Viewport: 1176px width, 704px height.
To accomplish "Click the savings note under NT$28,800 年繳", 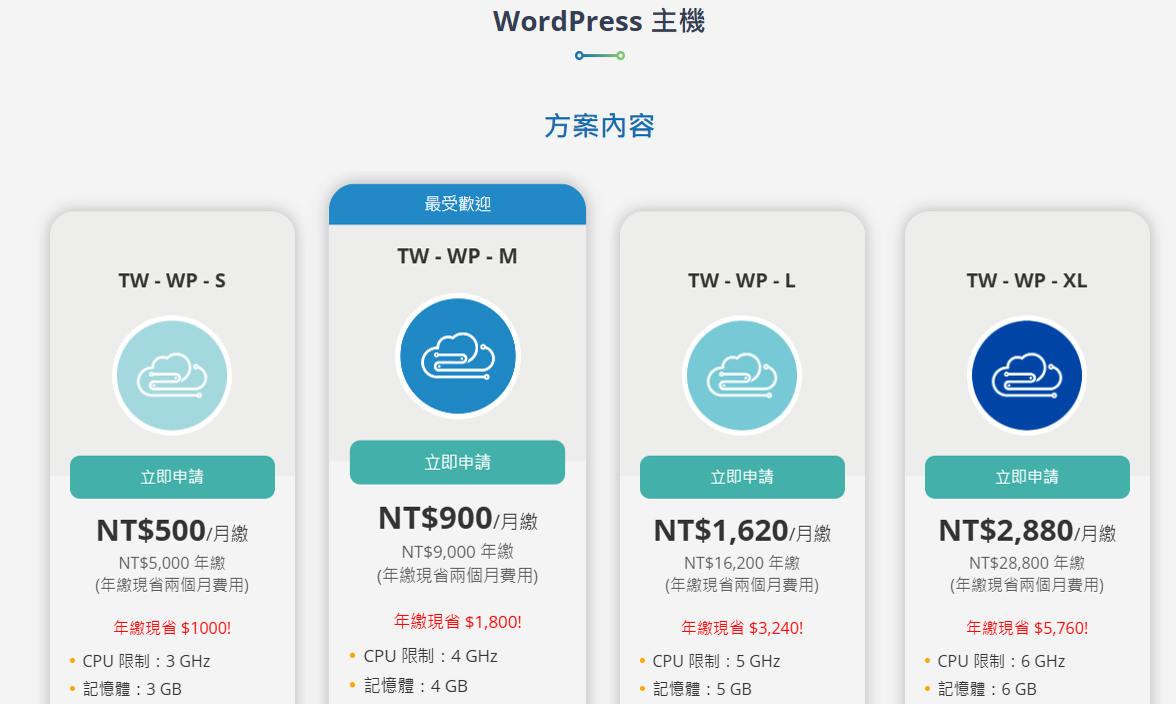I will tap(1027, 585).
